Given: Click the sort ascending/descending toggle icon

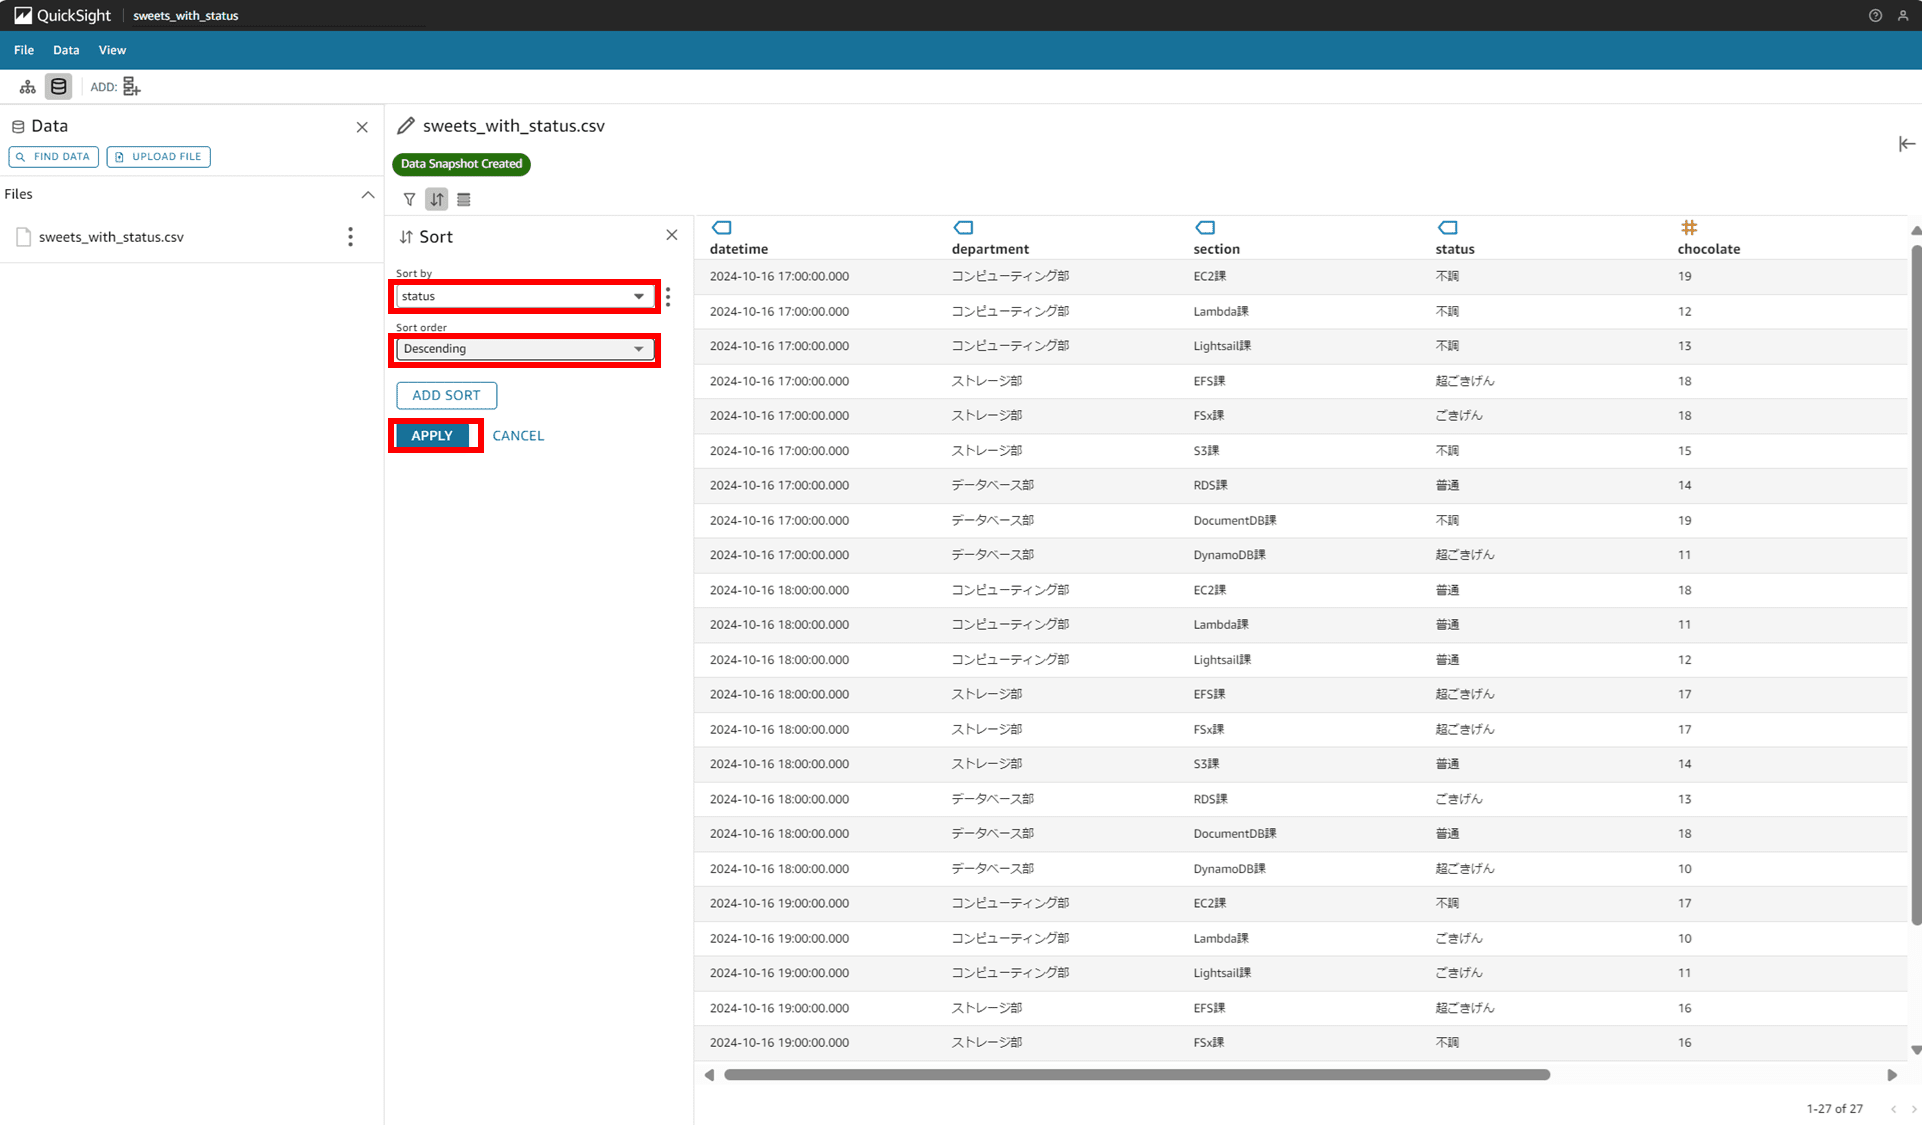Looking at the screenshot, I should 437,200.
